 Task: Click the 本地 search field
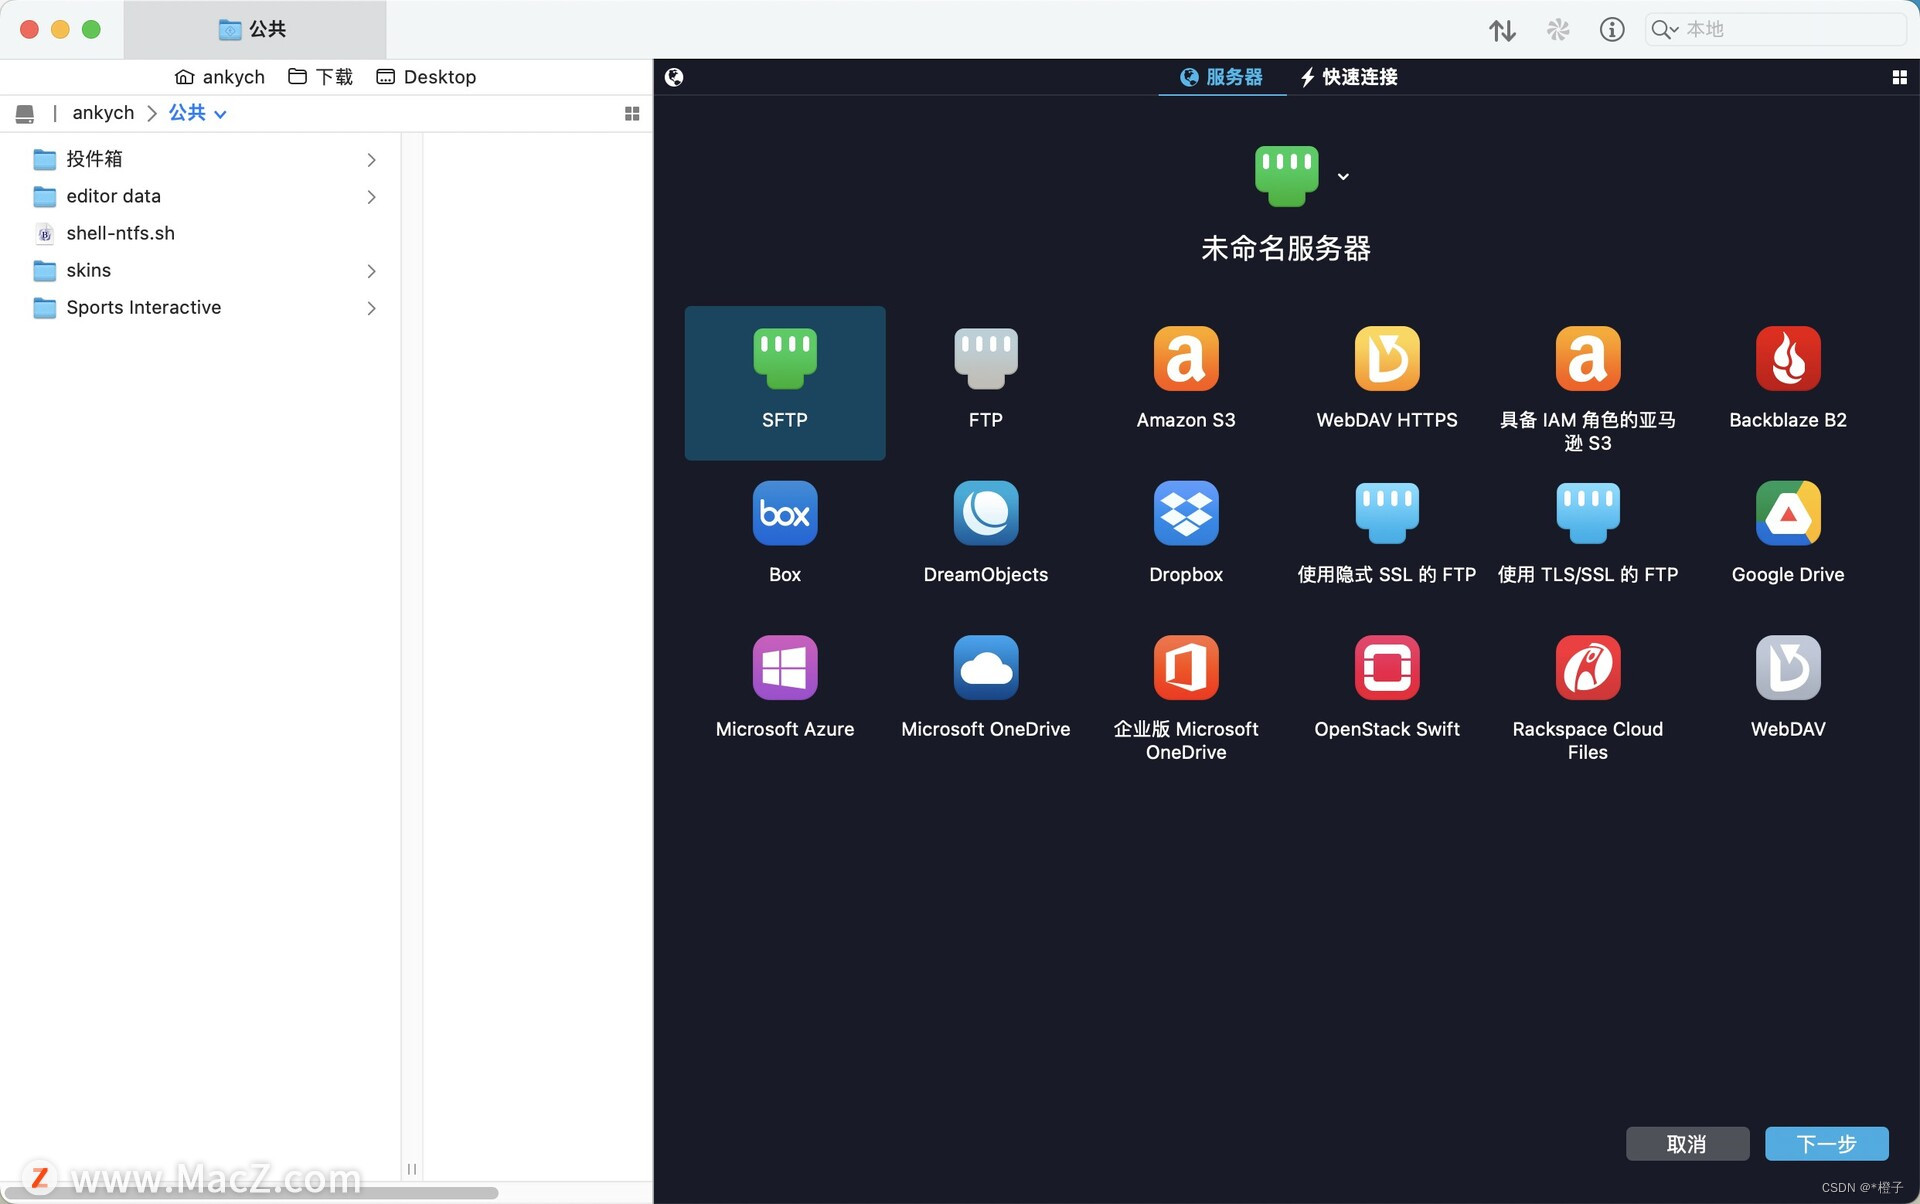click(1775, 30)
